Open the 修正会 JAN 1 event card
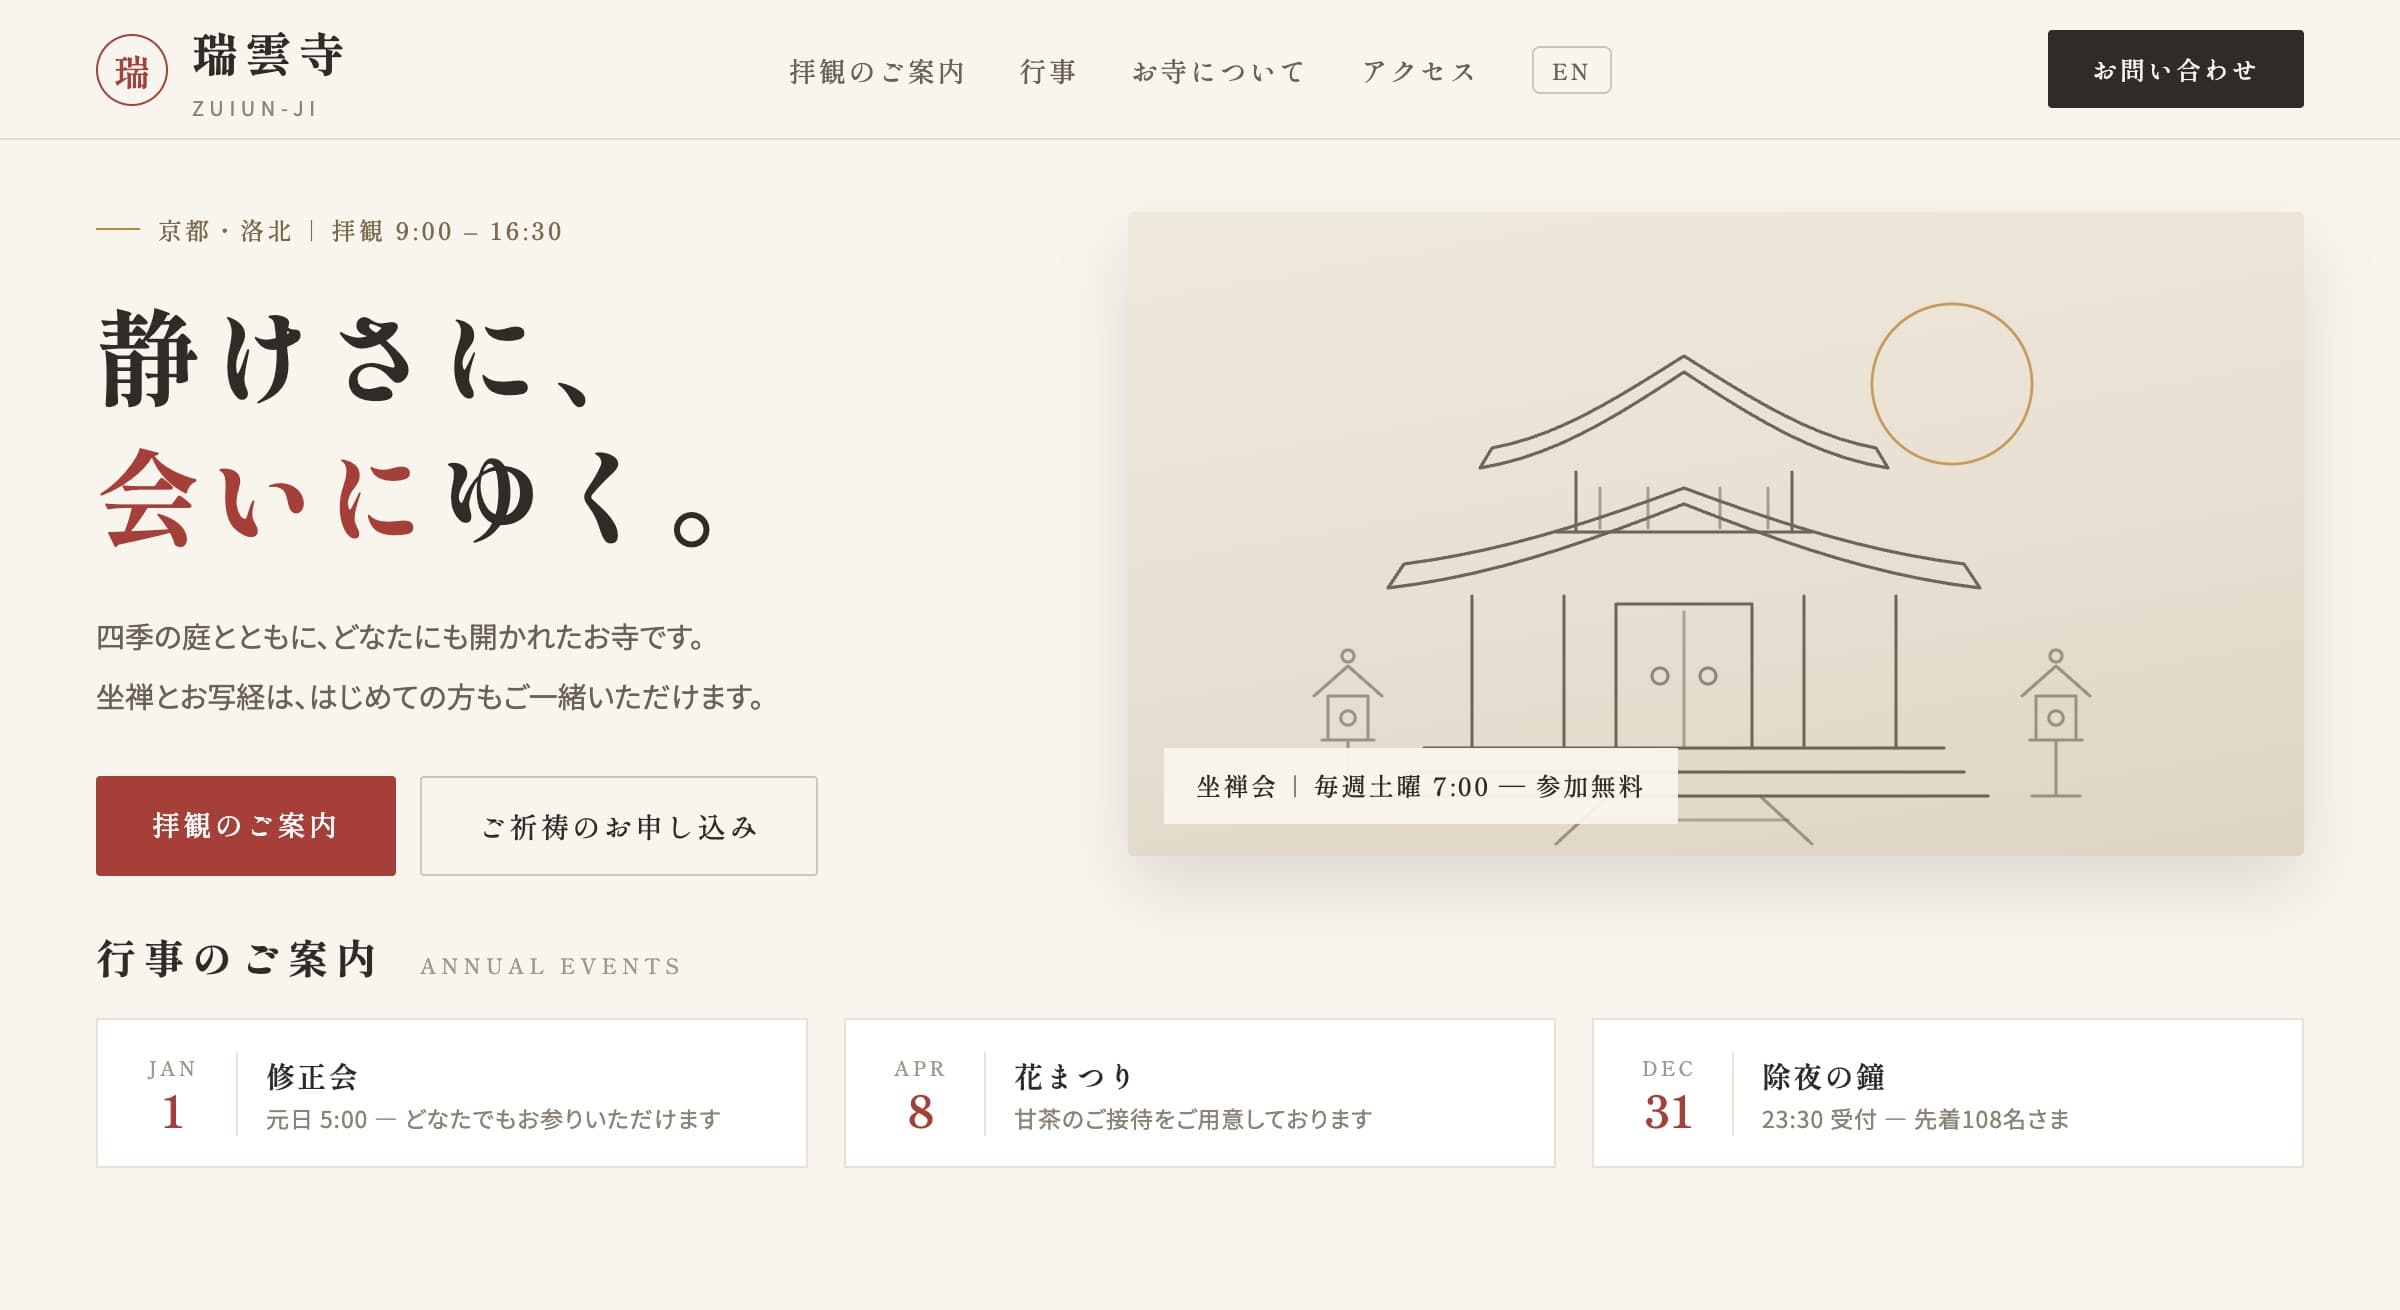Image resolution: width=2400 pixels, height=1310 pixels. click(x=452, y=1093)
